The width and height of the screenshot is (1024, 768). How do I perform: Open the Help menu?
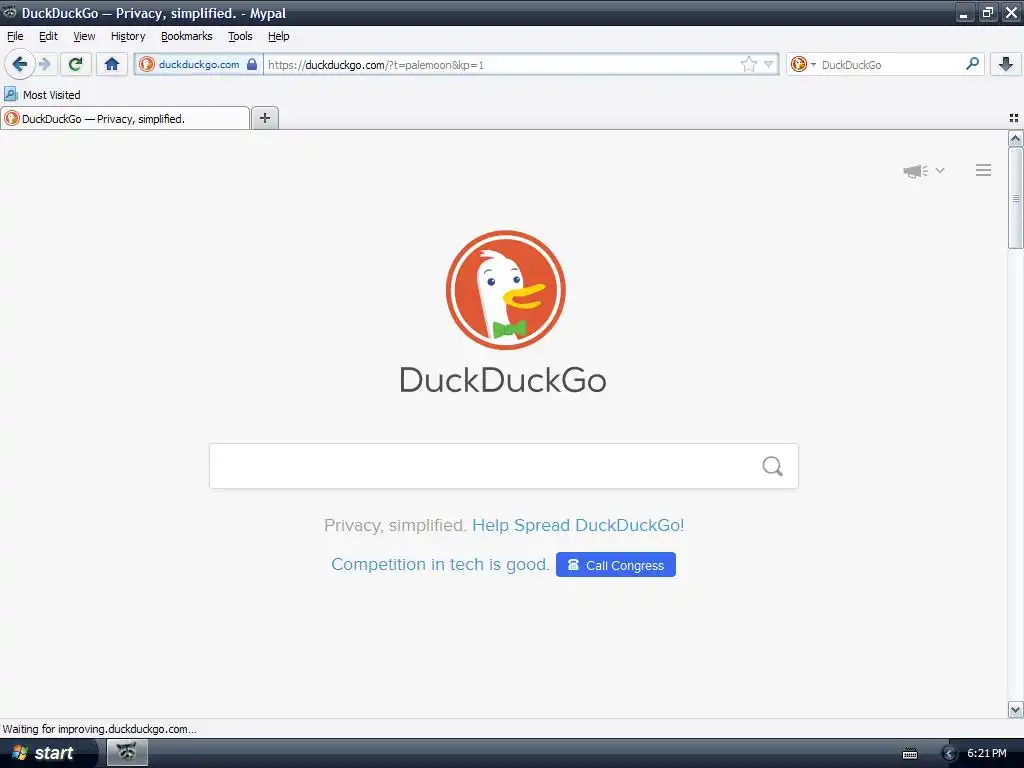tap(278, 37)
